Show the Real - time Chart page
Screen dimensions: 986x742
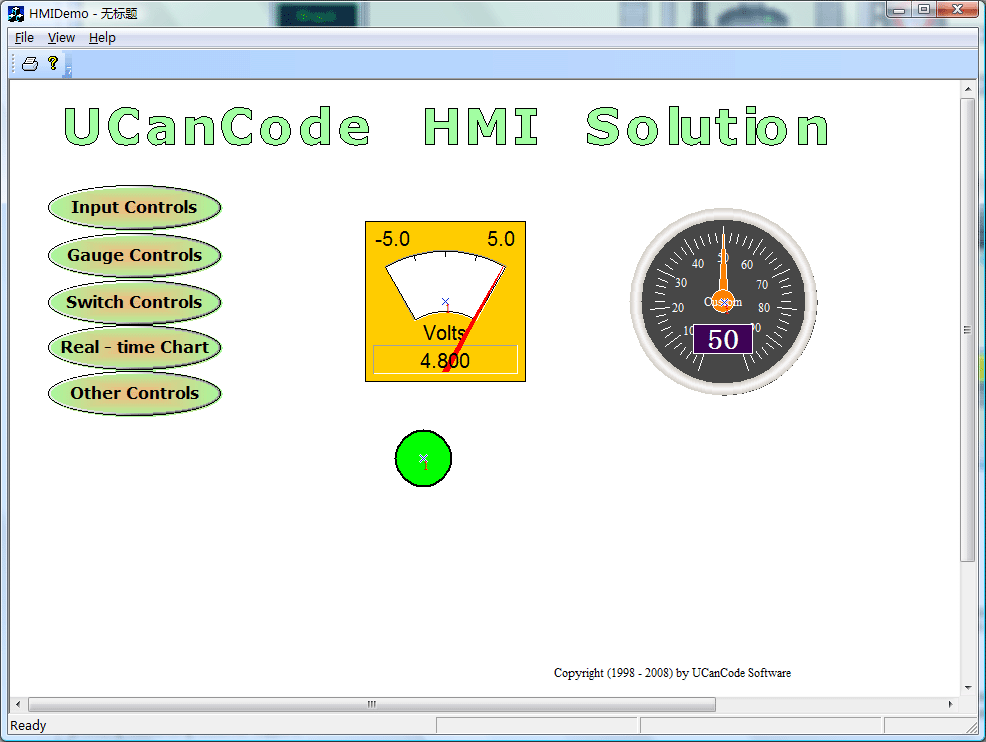(x=135, y=347)
